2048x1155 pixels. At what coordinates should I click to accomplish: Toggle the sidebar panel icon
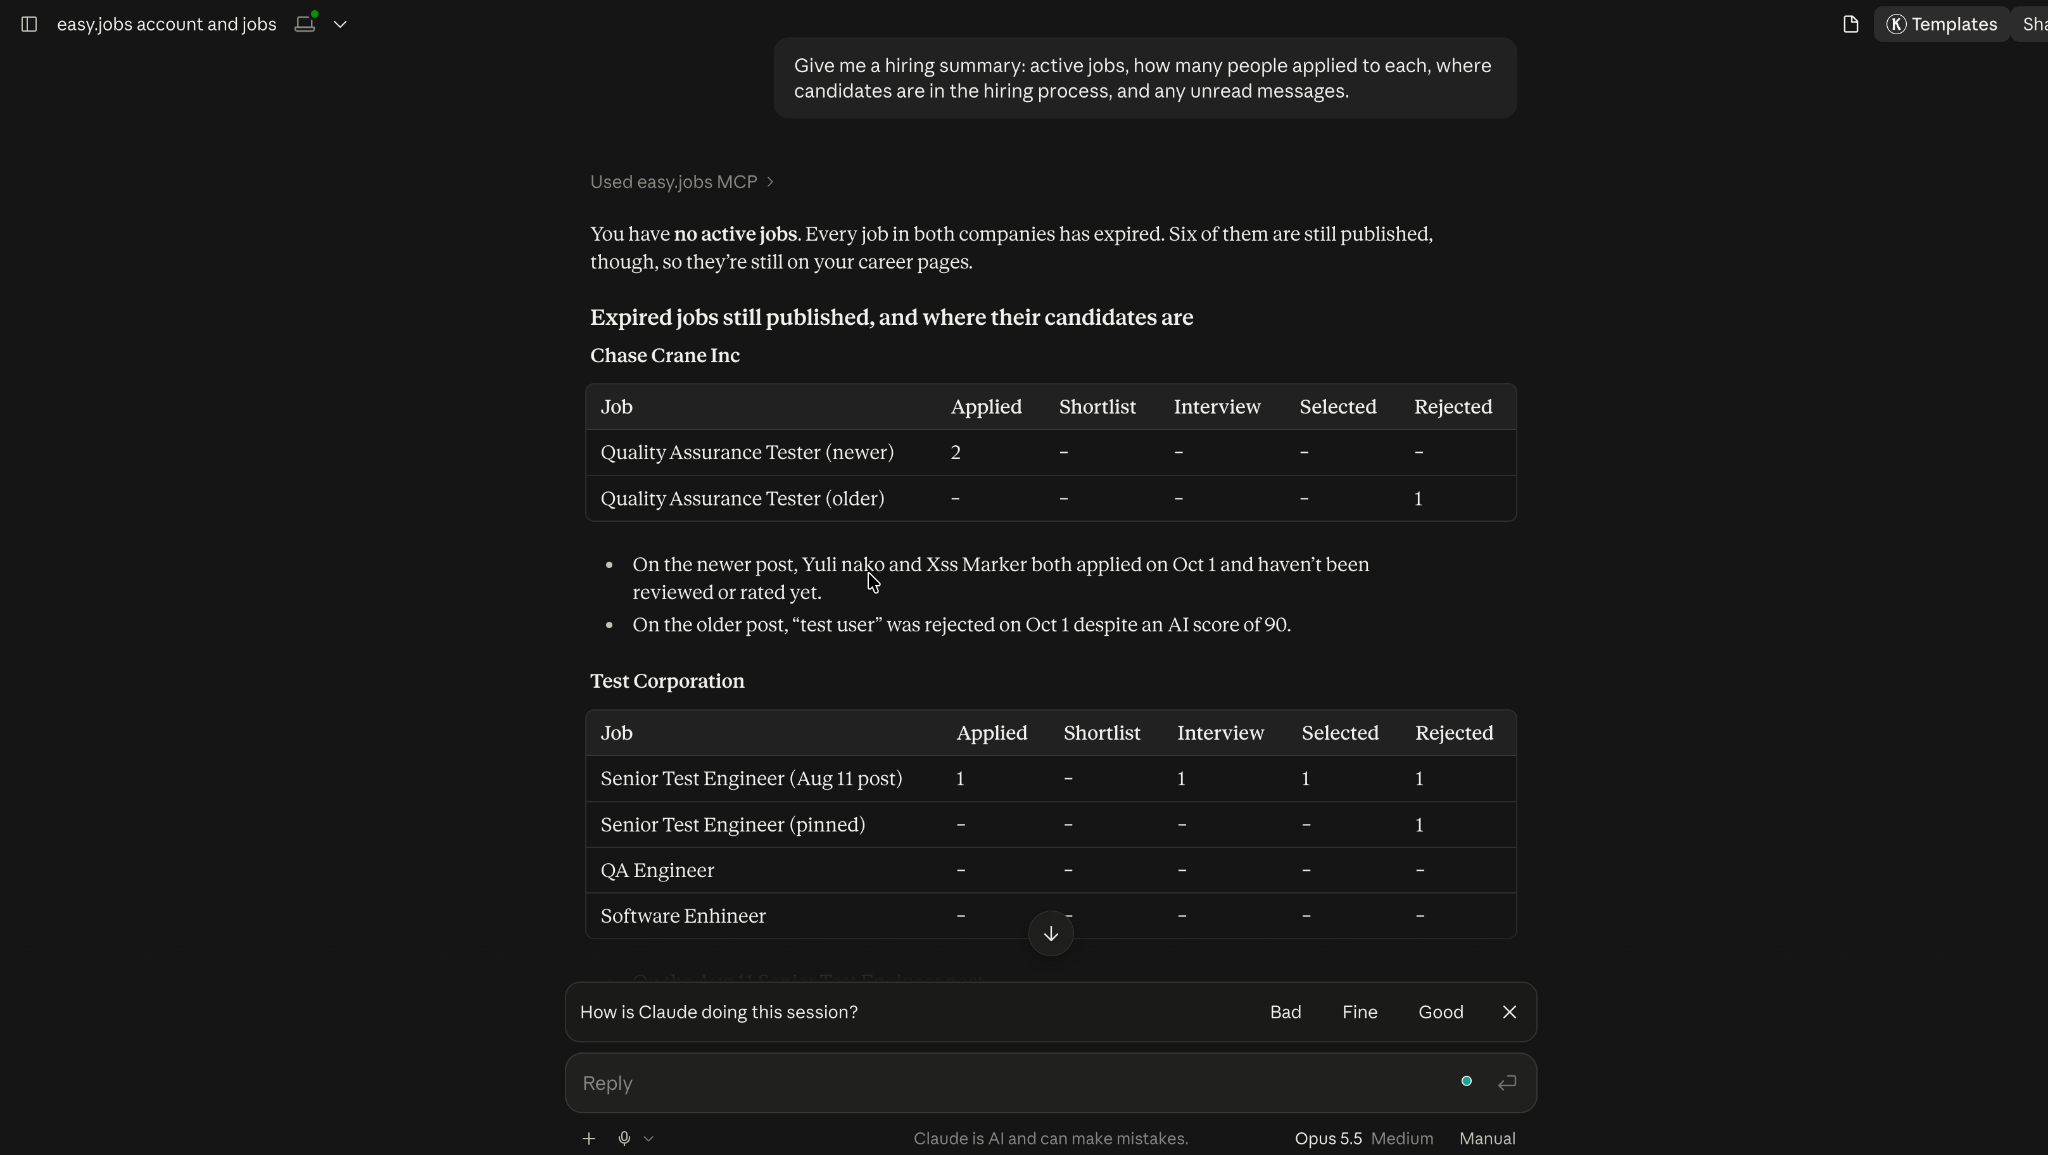29,24
